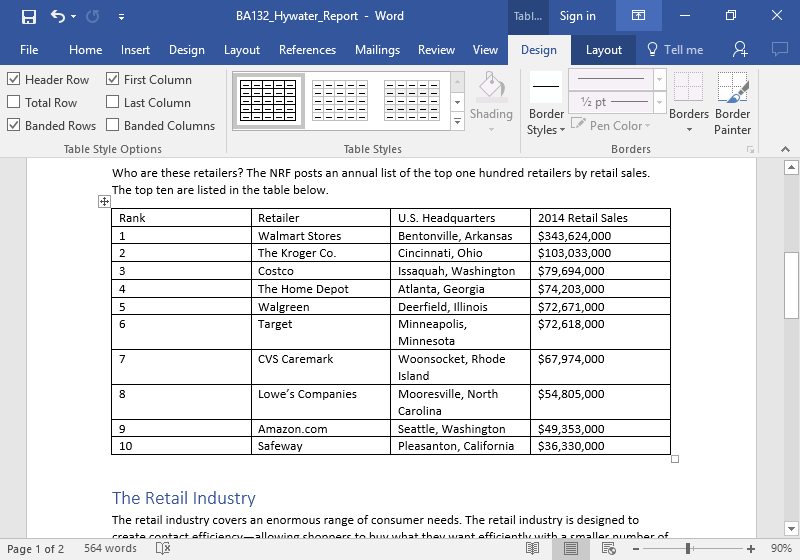Click the Share person icon
800x560 pixels.
(740, 49)
